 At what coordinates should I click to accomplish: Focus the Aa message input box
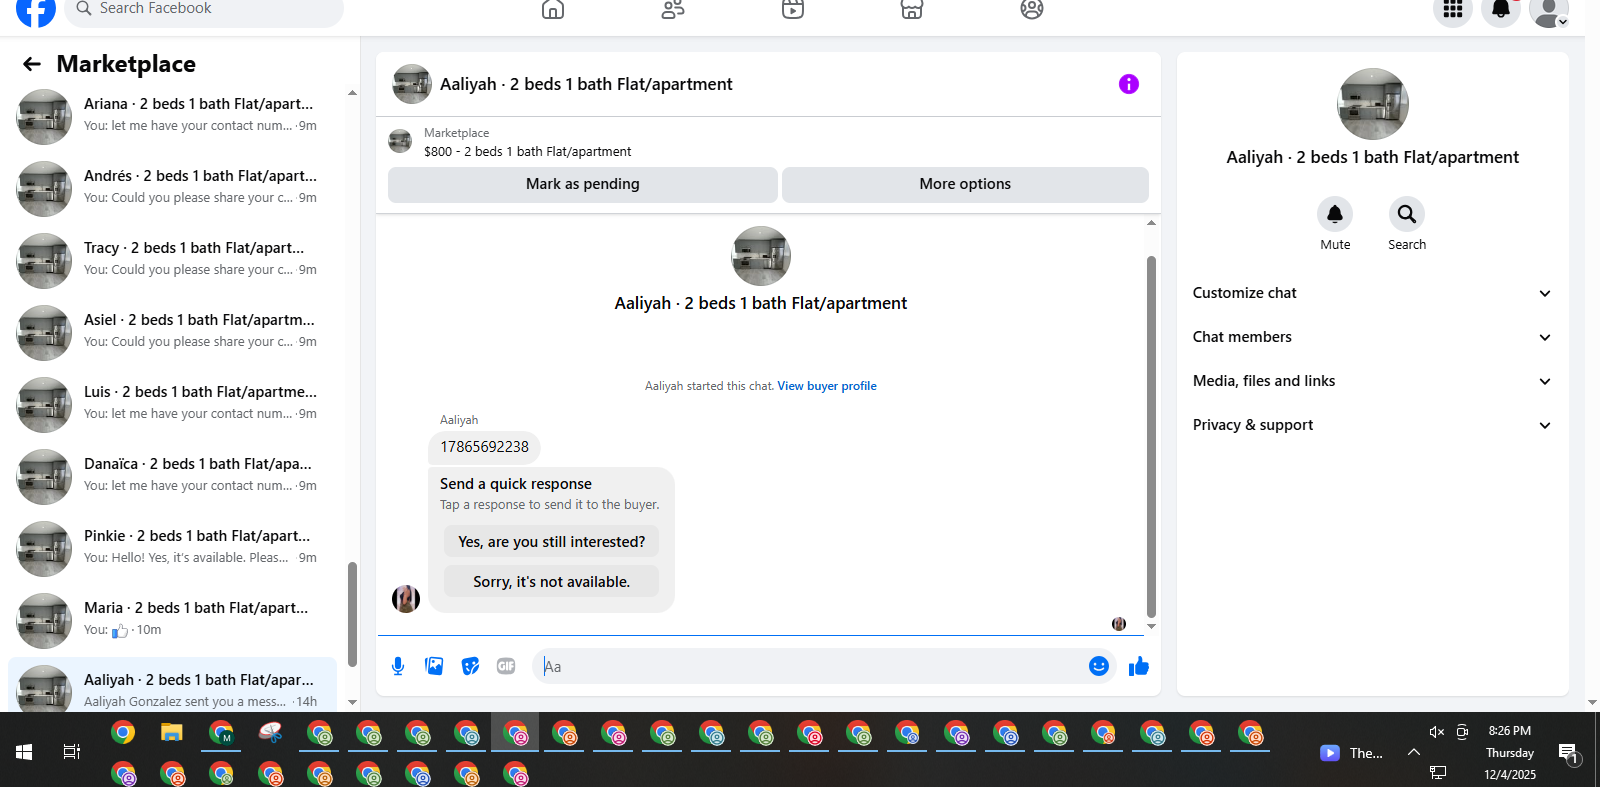(810, 666)
